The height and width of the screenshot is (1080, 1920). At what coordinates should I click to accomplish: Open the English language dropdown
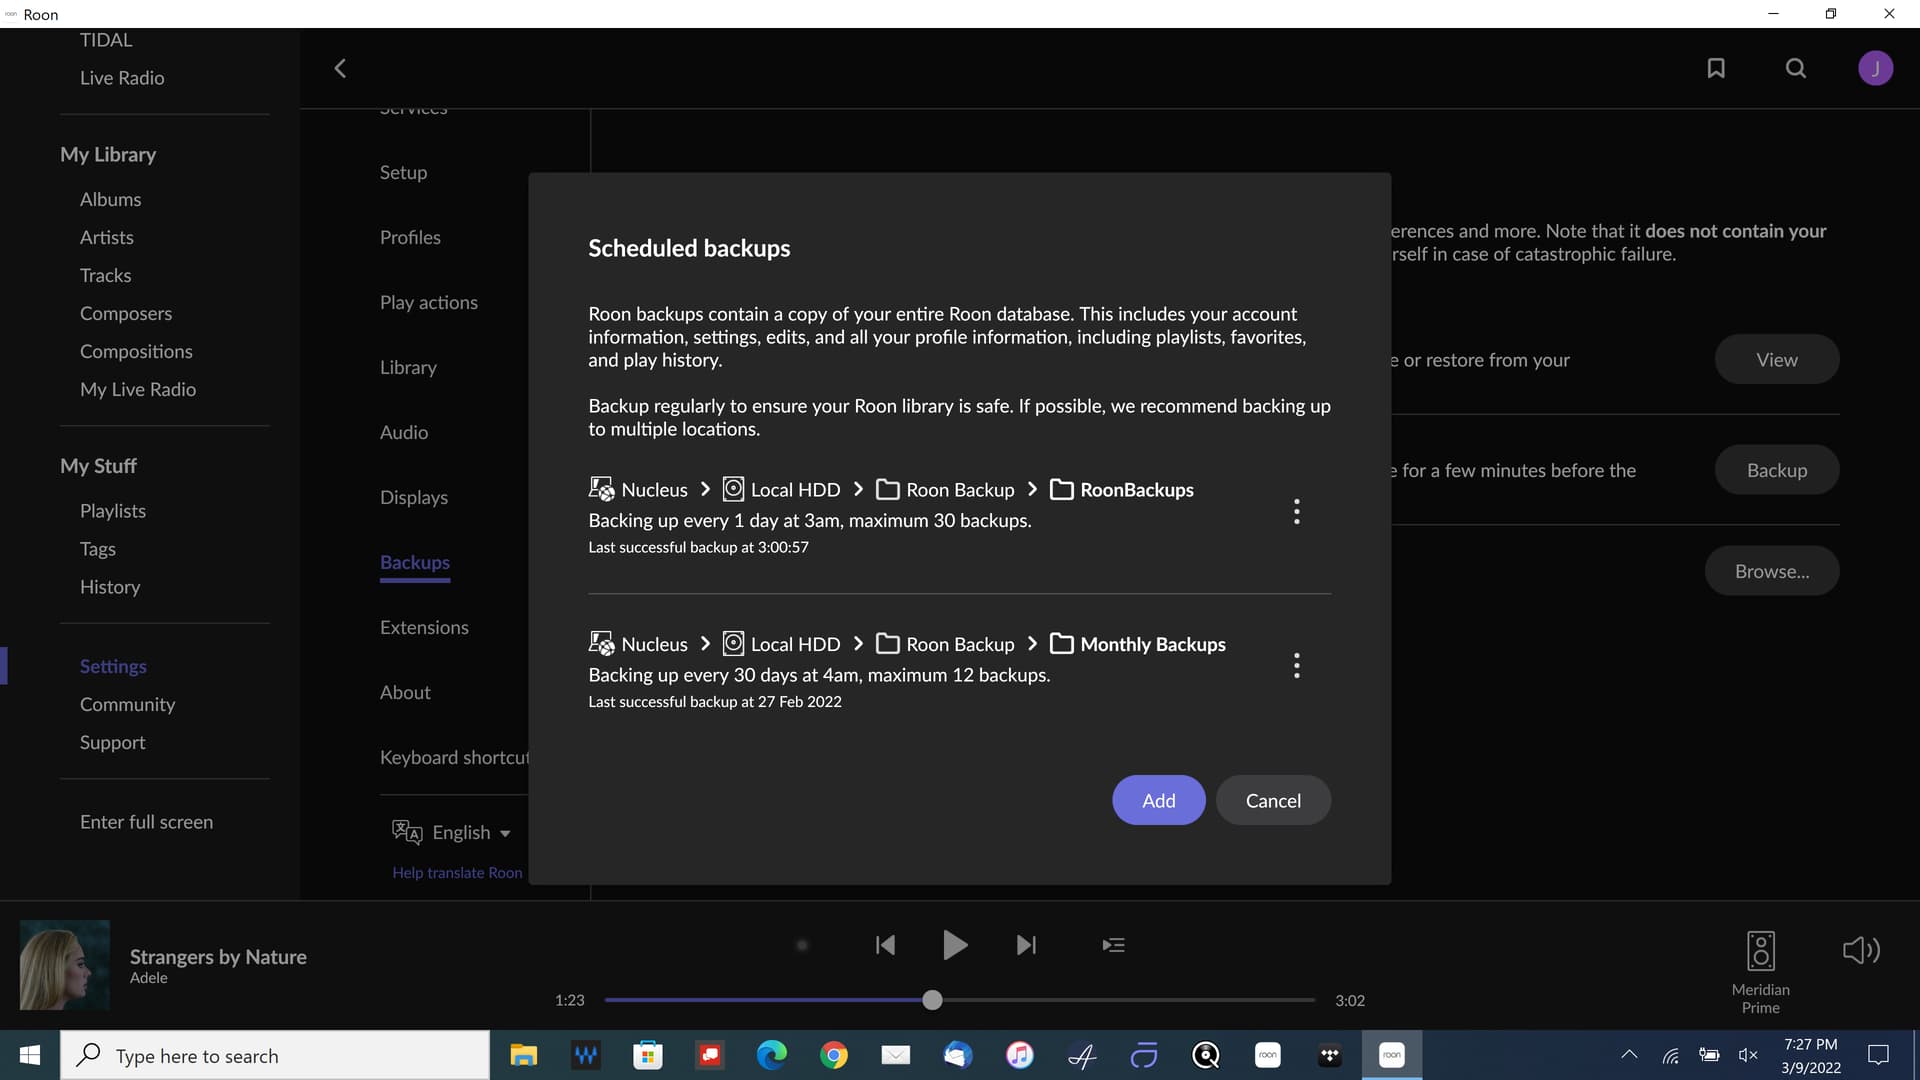click(x=471, y=832)
